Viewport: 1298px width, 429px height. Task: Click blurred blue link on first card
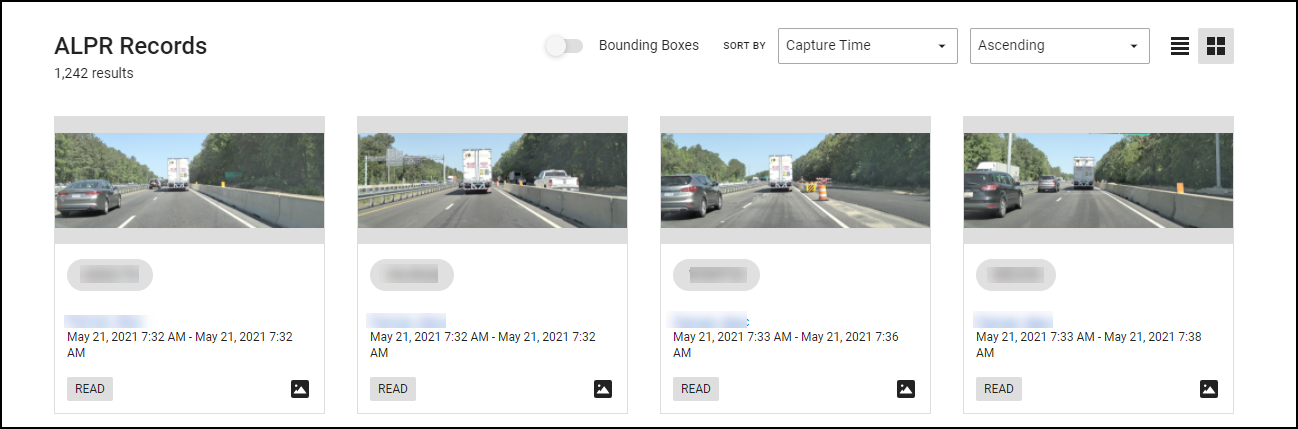click(105, 320)
